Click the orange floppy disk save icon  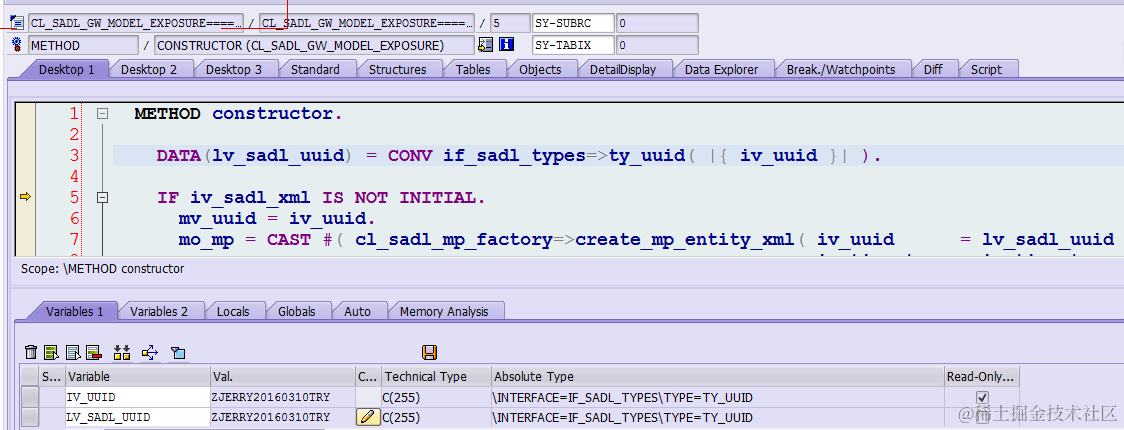click(x=430, y=352)
